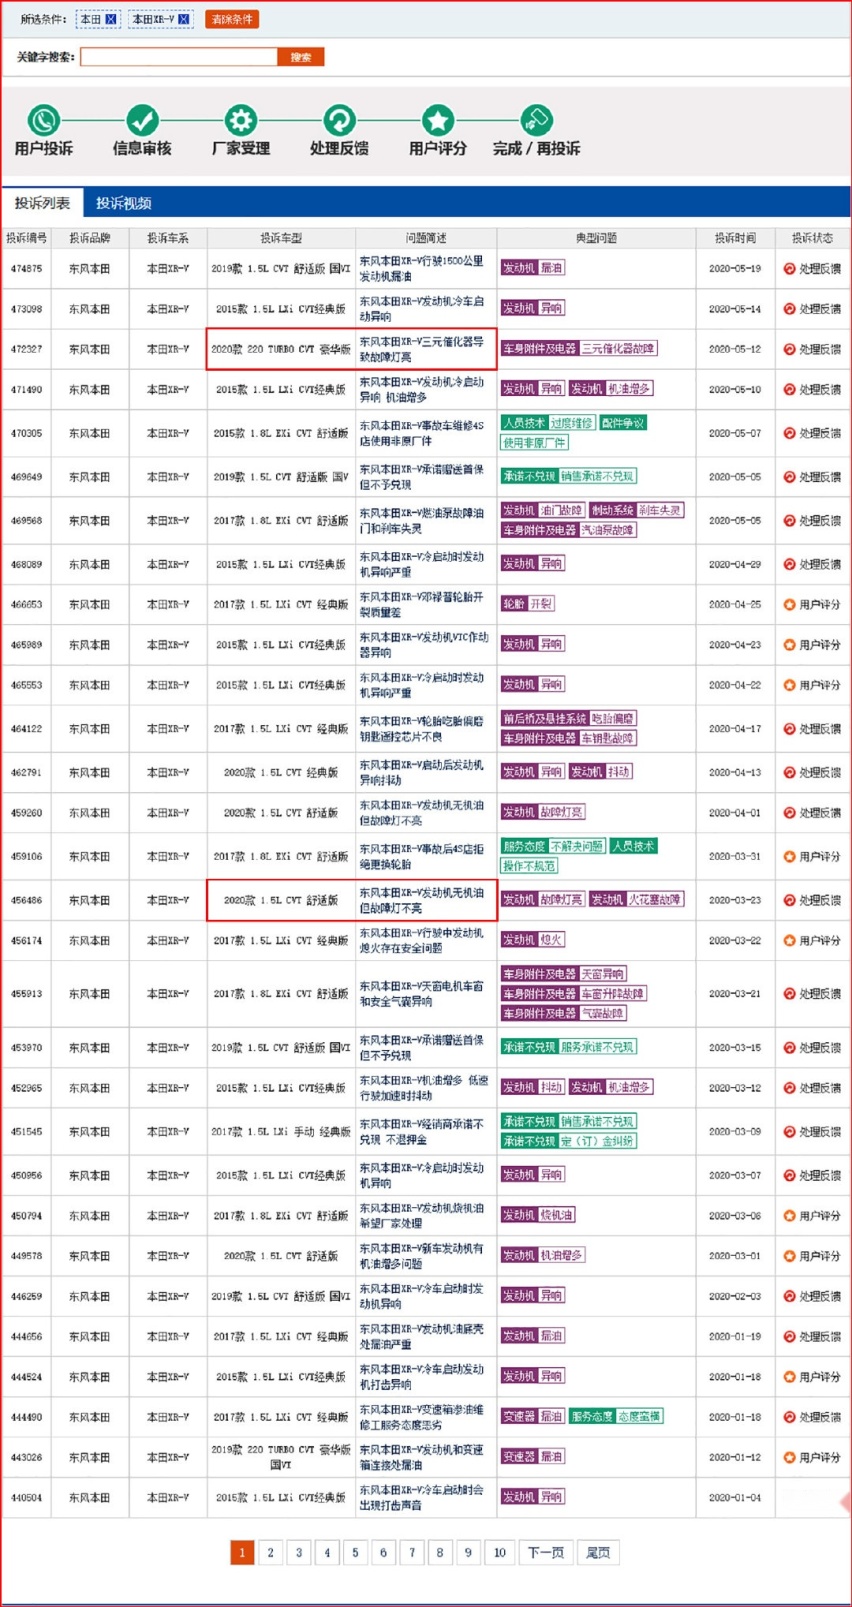Open complaint 东风本田XR-V行驶1500公里发动机漏油
Image resolution: width=852 pixels, height=1607 pixels.
point(421,269)
